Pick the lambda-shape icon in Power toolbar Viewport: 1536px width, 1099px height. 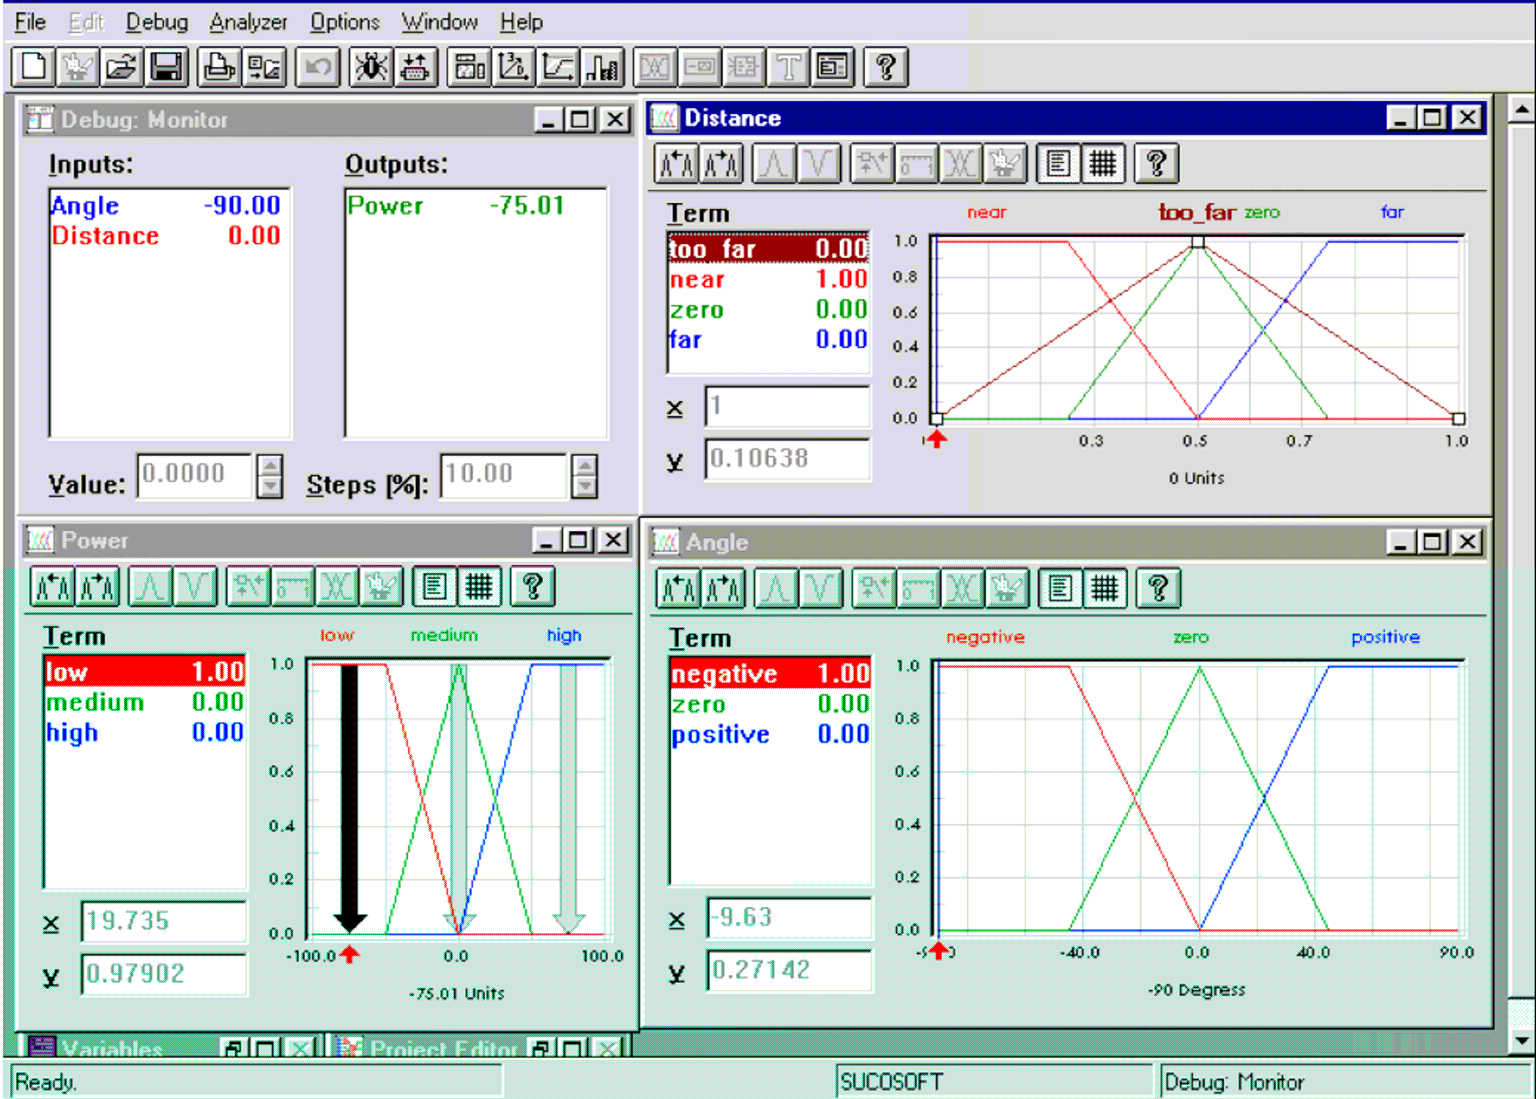point(150,586)
